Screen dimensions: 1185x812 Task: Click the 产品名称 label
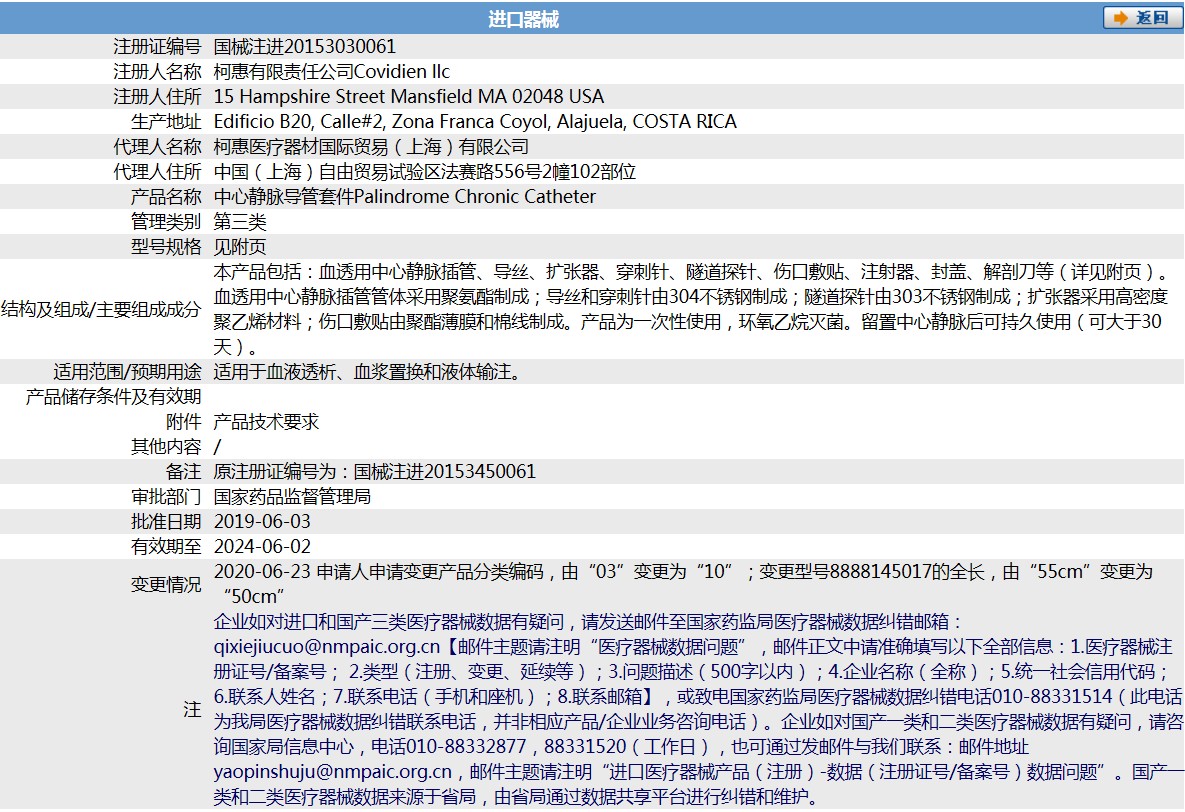(x=166, y=197)
